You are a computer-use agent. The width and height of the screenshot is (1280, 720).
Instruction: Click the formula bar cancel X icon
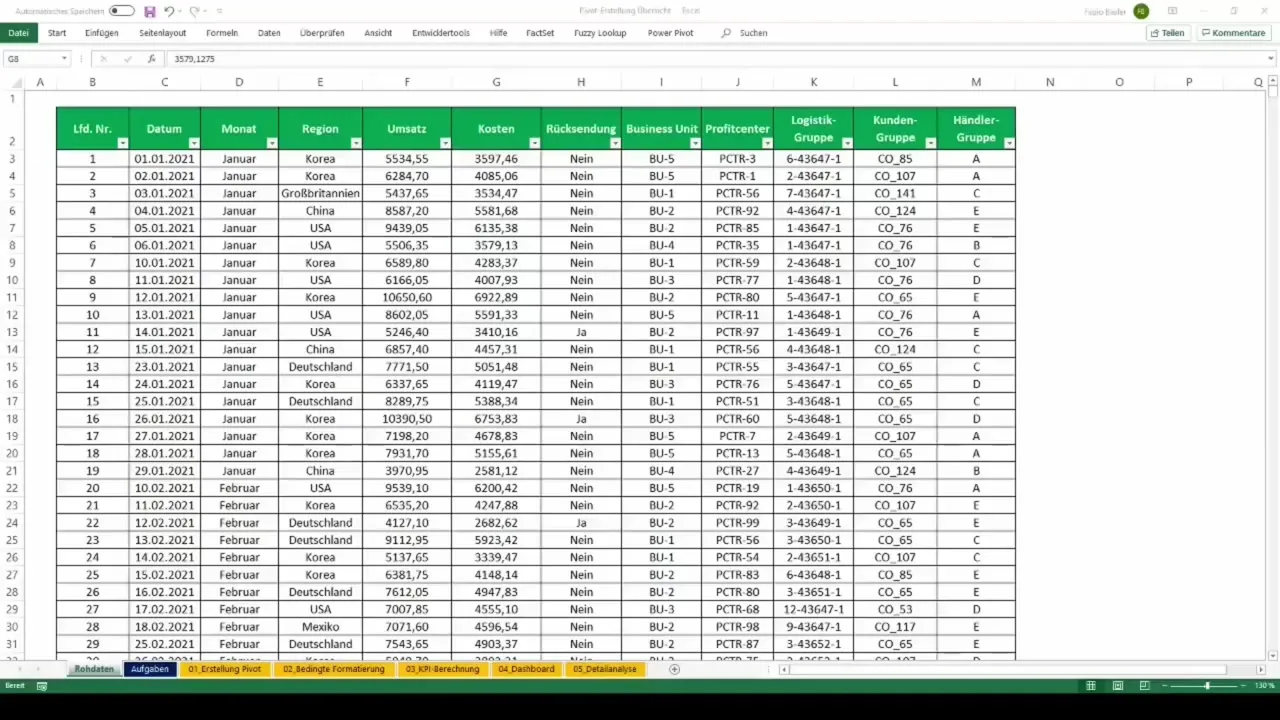pyautogui.click(x=103, y=59)
